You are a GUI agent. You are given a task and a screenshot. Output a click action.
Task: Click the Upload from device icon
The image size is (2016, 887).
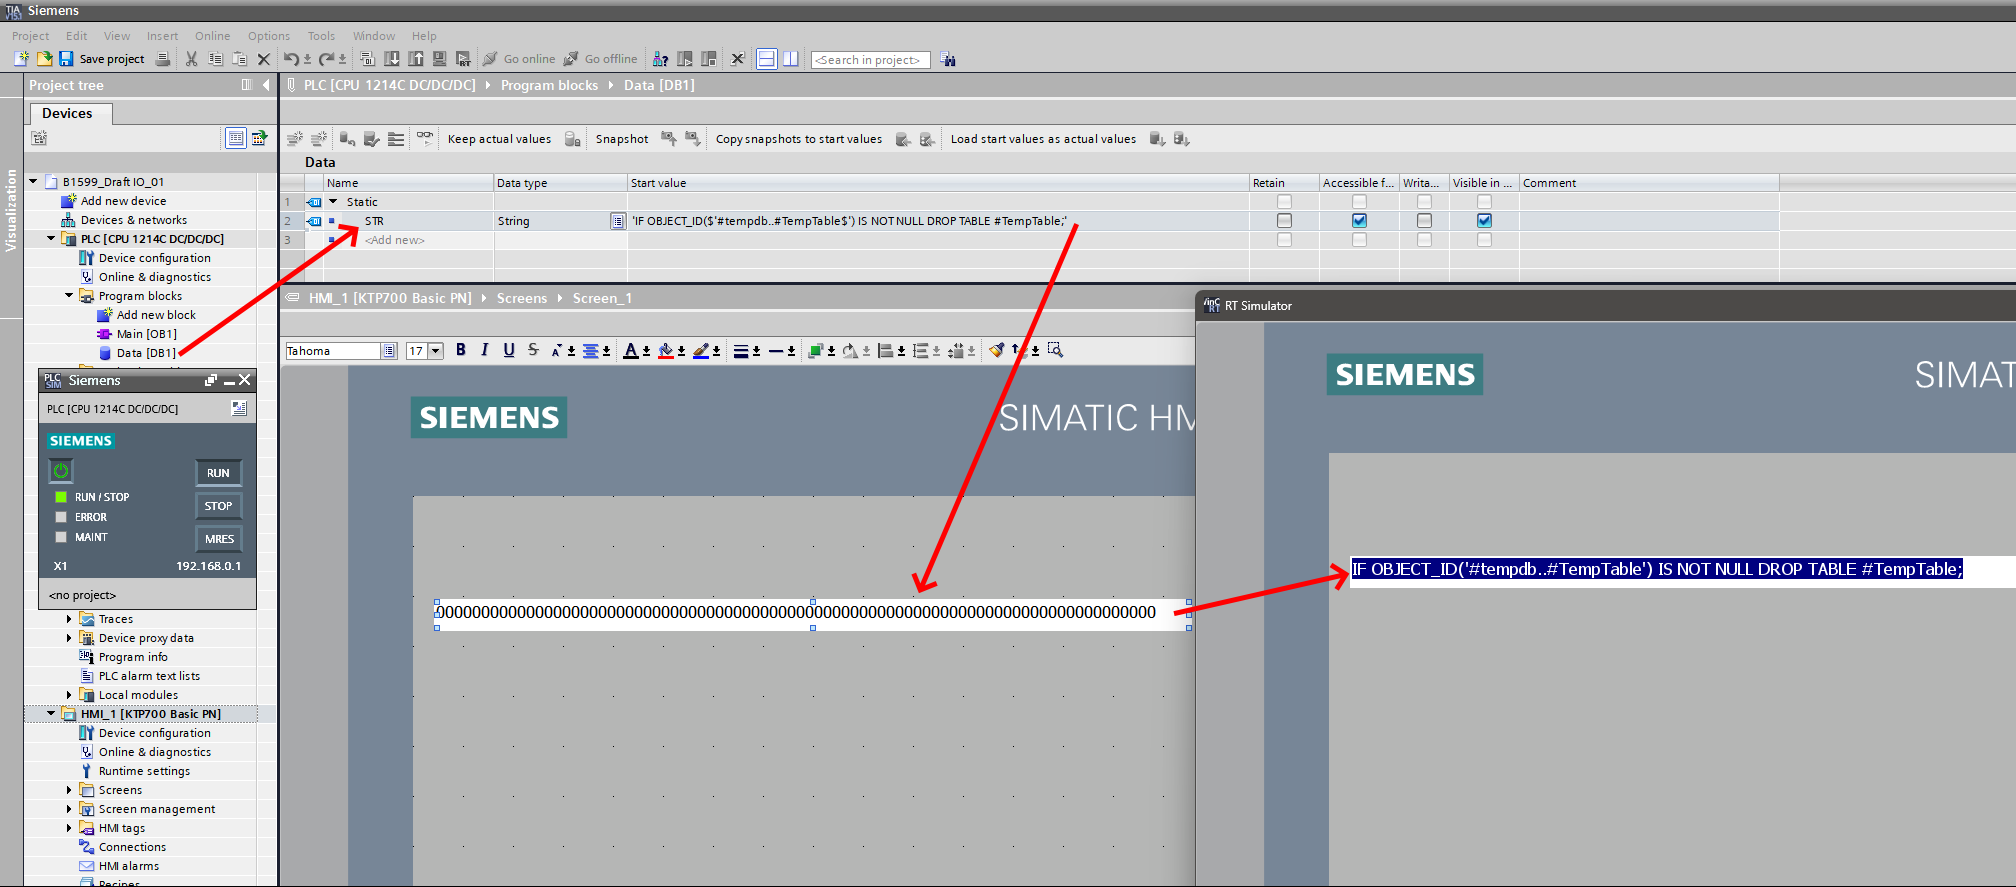pyautogui.click(x=415, y=59)
